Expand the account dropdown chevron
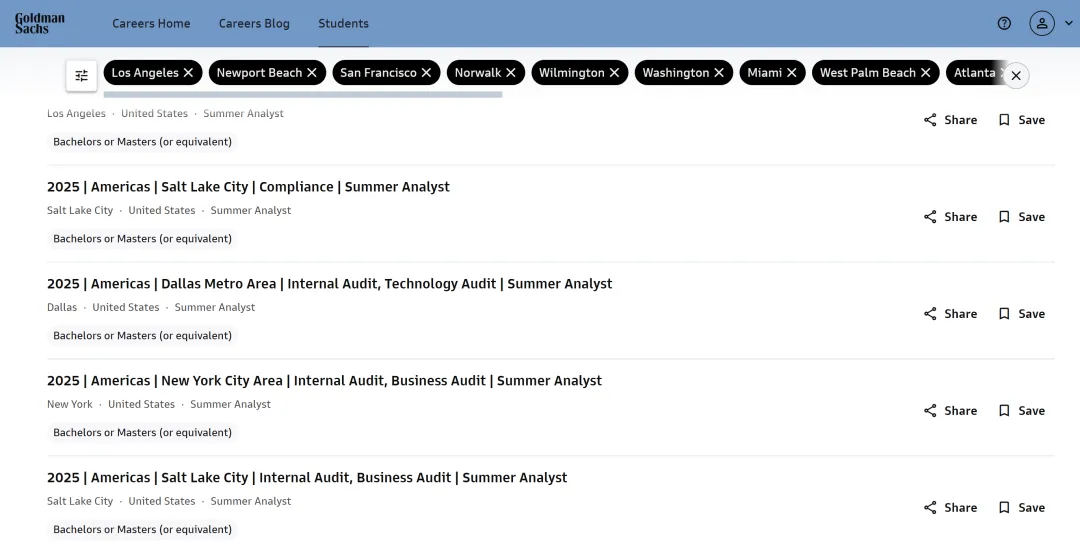1080x552 pixels. 1068,23
